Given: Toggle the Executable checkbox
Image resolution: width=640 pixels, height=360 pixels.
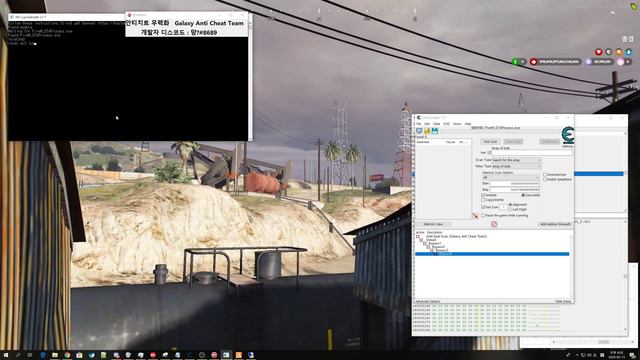Looking at the screenshot, I should tap(523, 195).
